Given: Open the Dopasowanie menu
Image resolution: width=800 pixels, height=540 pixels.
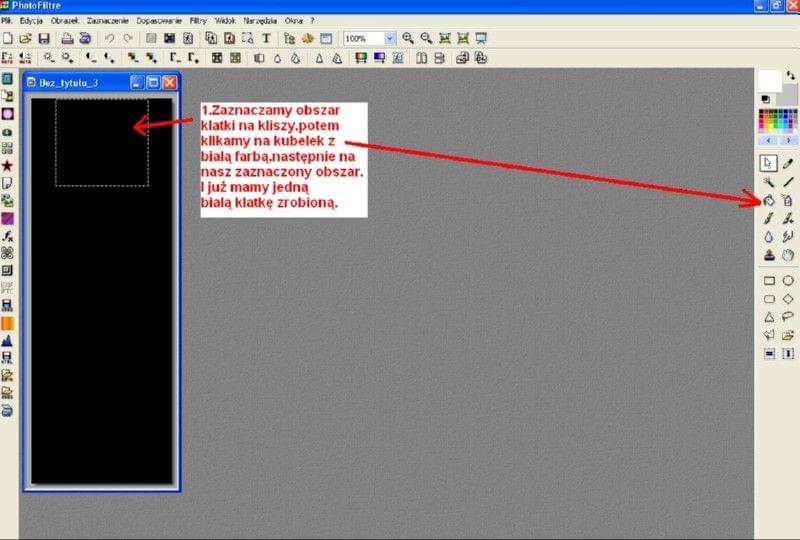Looking at the screenshot, I should [x=159, y=21].
